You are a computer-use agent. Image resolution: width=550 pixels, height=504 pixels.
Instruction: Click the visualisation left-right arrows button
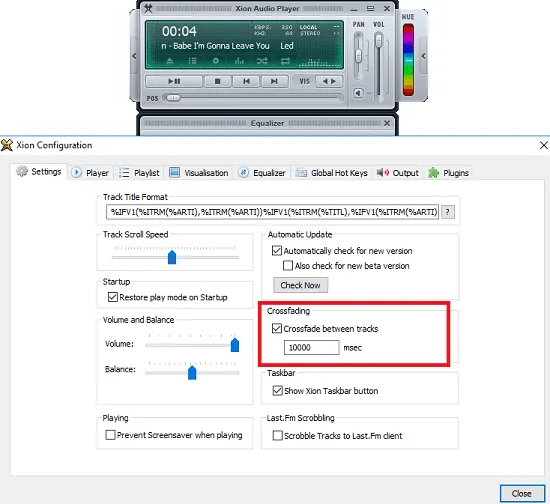(x=329, y=81)
